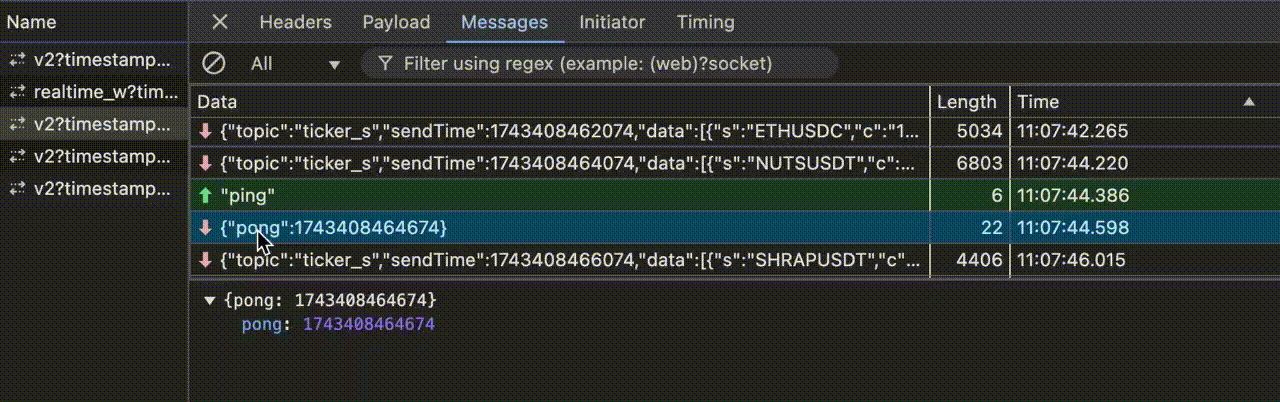Click the down arrow on SHRAPUSDT message
Viewport: 1280px width, 402px height.
pos(206,261)
